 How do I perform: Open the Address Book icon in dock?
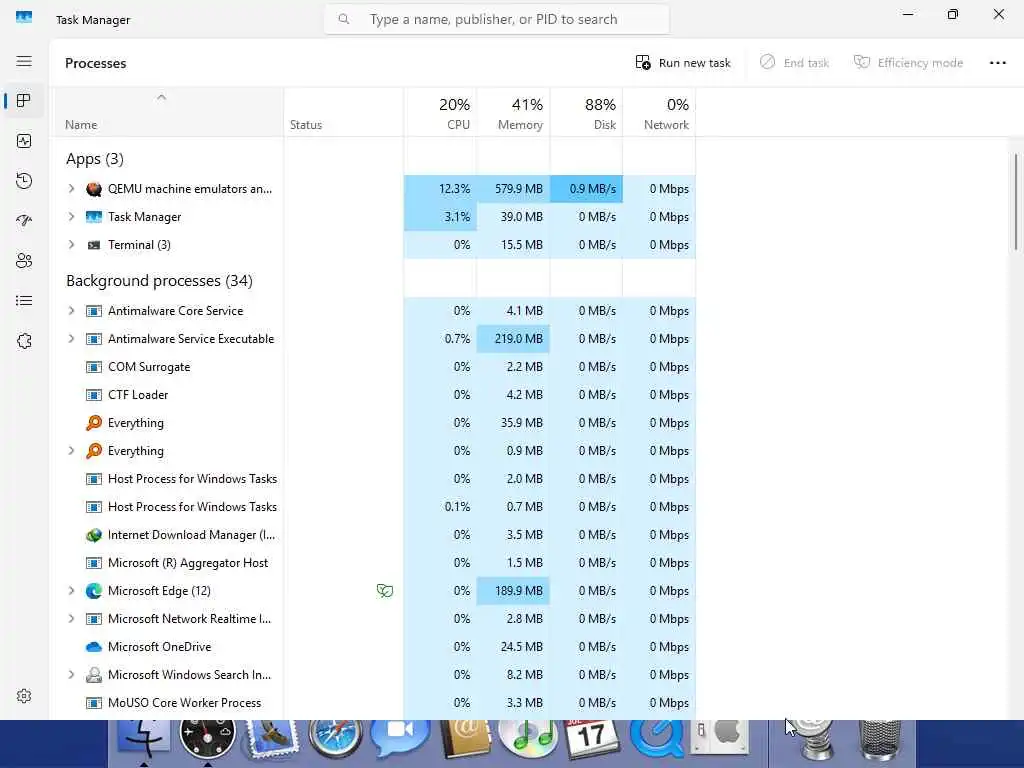click(x=466, y=741)
